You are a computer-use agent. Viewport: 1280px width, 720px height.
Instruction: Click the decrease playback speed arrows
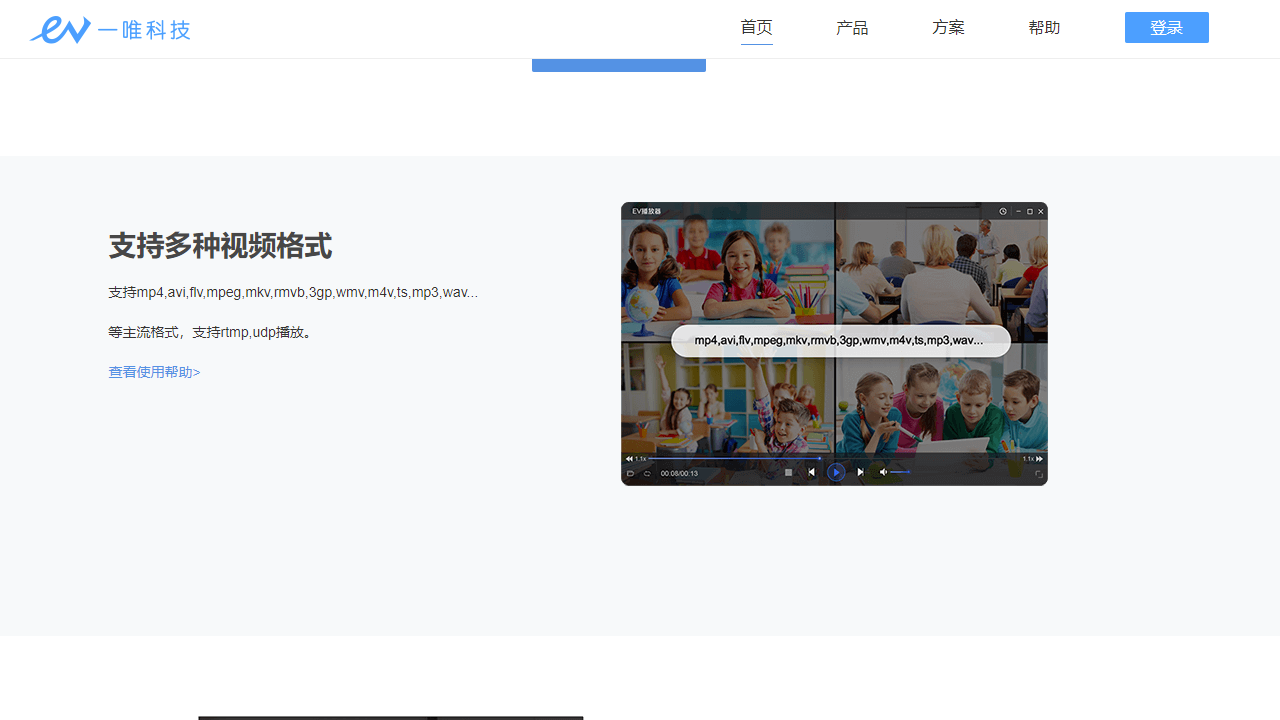pos(630,458)
